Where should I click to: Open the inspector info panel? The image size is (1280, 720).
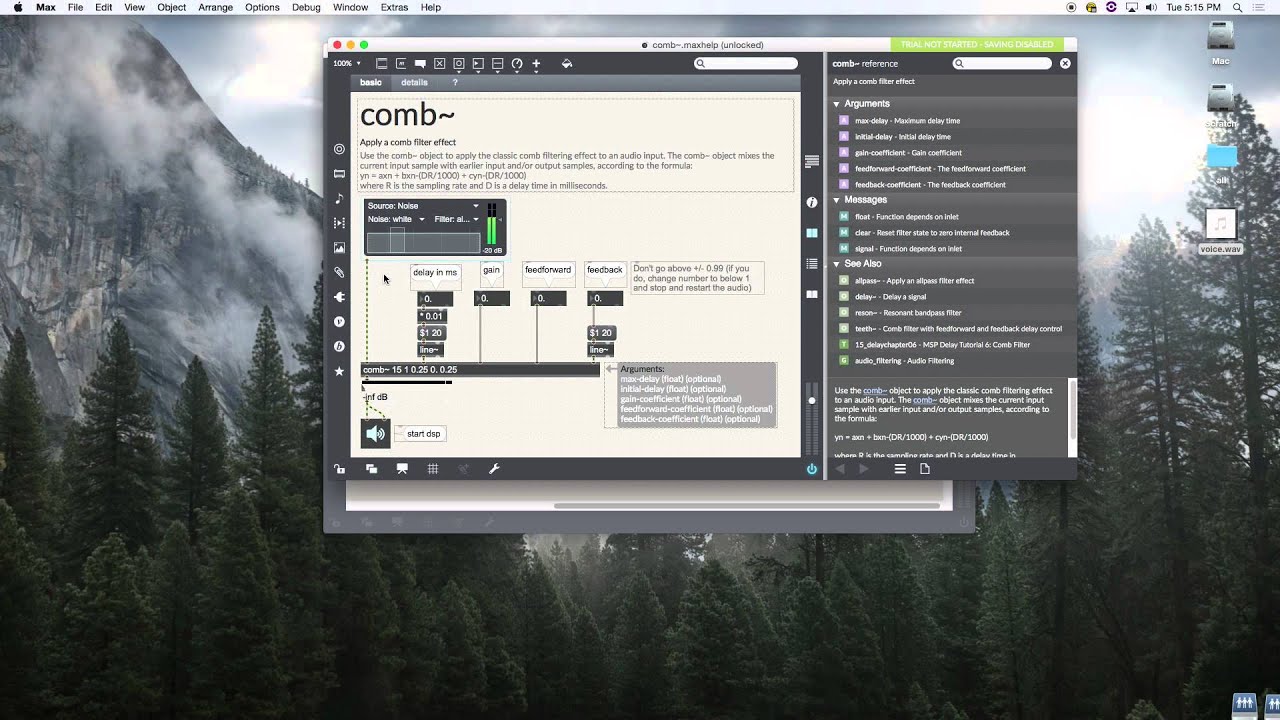(812, 202)
